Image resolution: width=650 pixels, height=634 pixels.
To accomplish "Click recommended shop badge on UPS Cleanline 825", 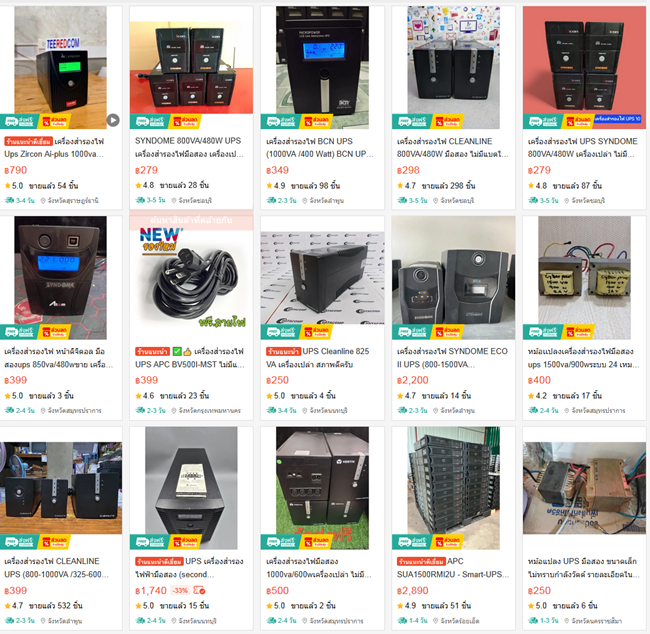I will tap(283, 352).
